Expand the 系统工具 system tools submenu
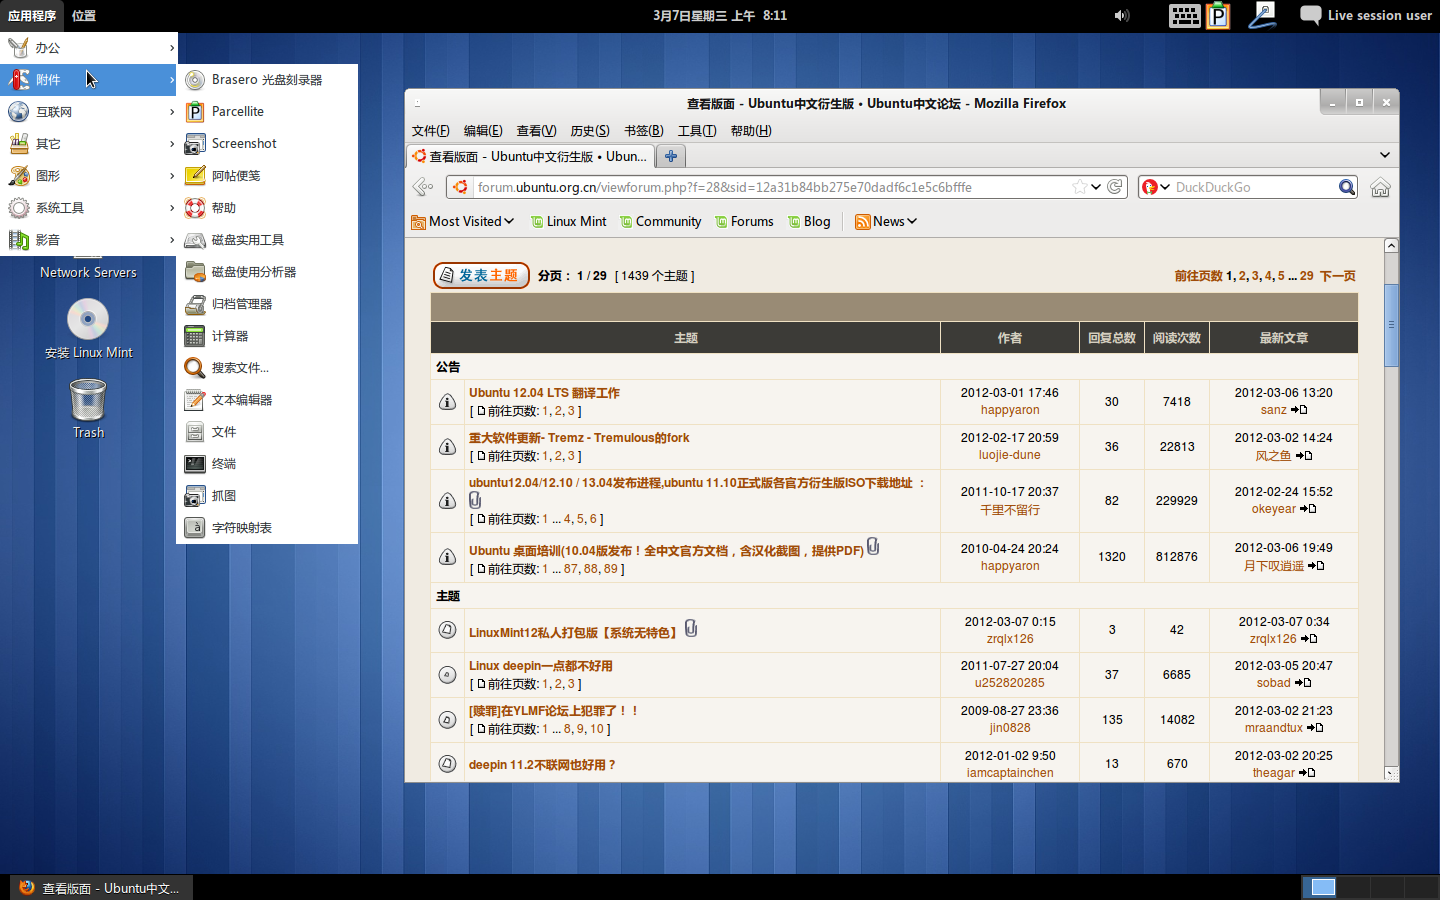 (x=88, y=208)
